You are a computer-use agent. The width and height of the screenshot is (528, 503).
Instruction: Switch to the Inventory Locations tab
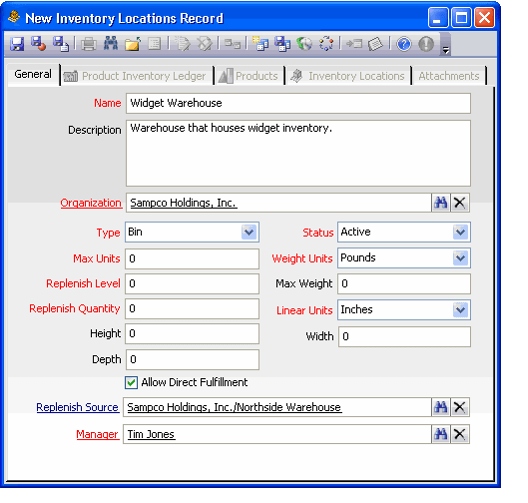pyautogui.click(x=348, y=76)
